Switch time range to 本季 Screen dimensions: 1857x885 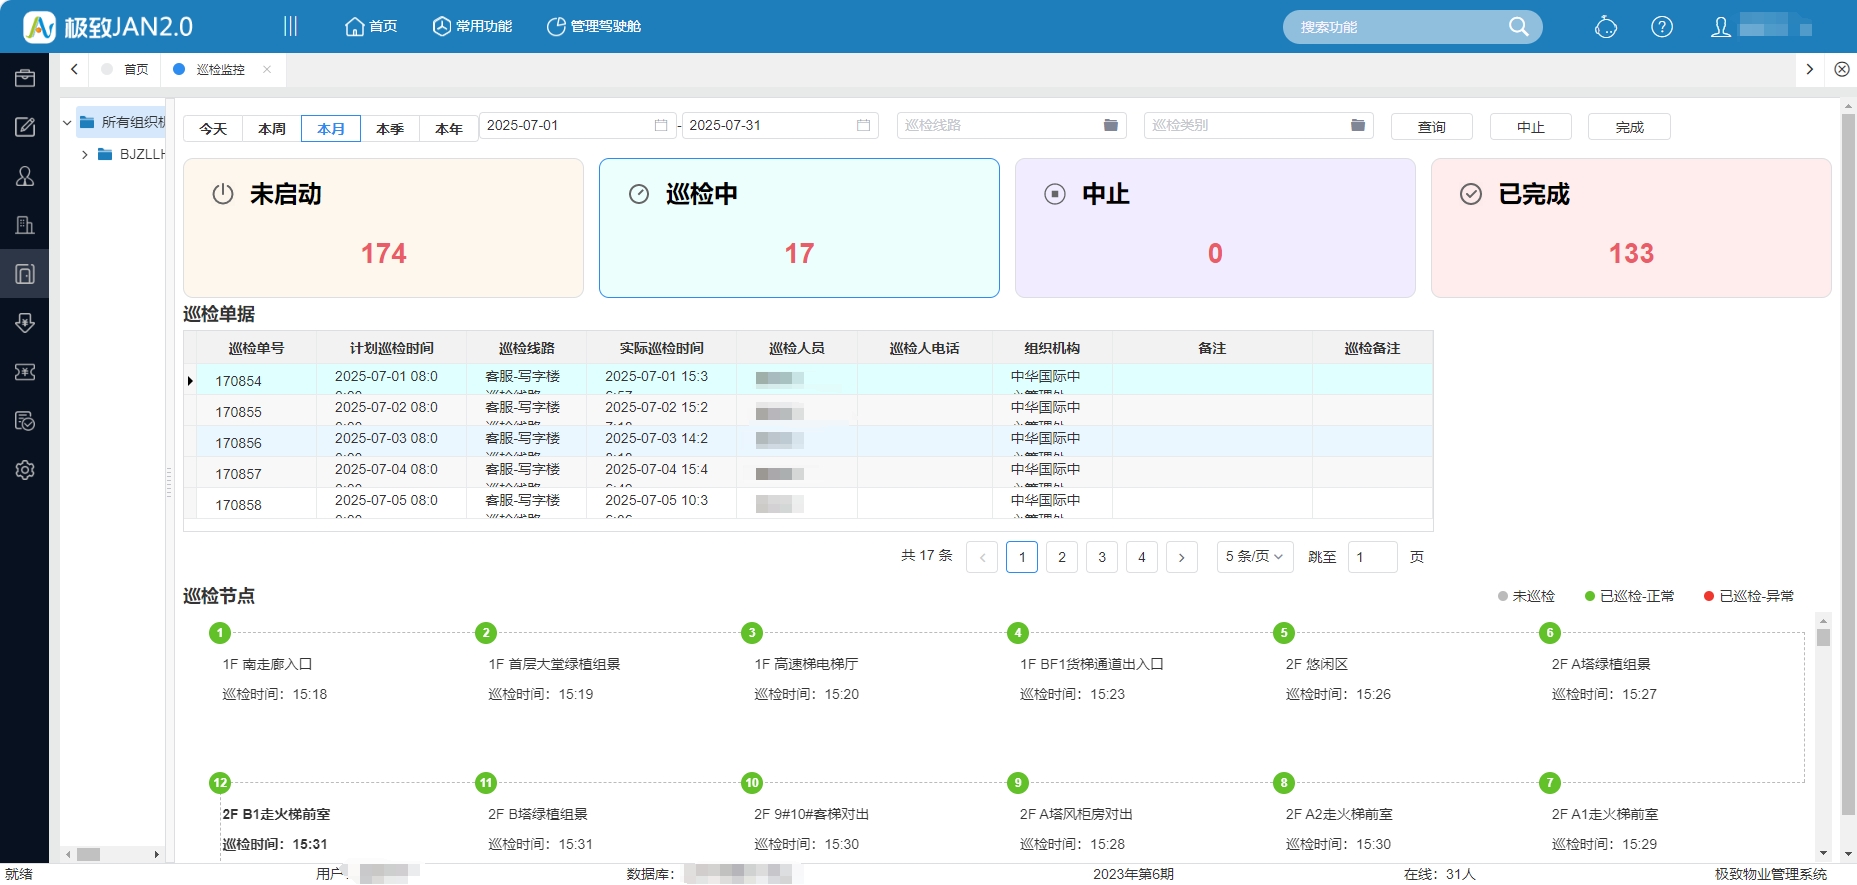tap(390, 129)
